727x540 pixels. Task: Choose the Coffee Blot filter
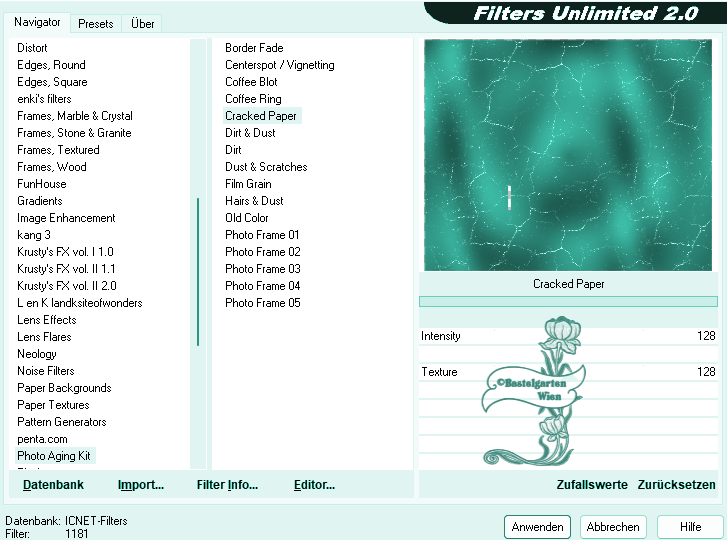tap(251, 82)
